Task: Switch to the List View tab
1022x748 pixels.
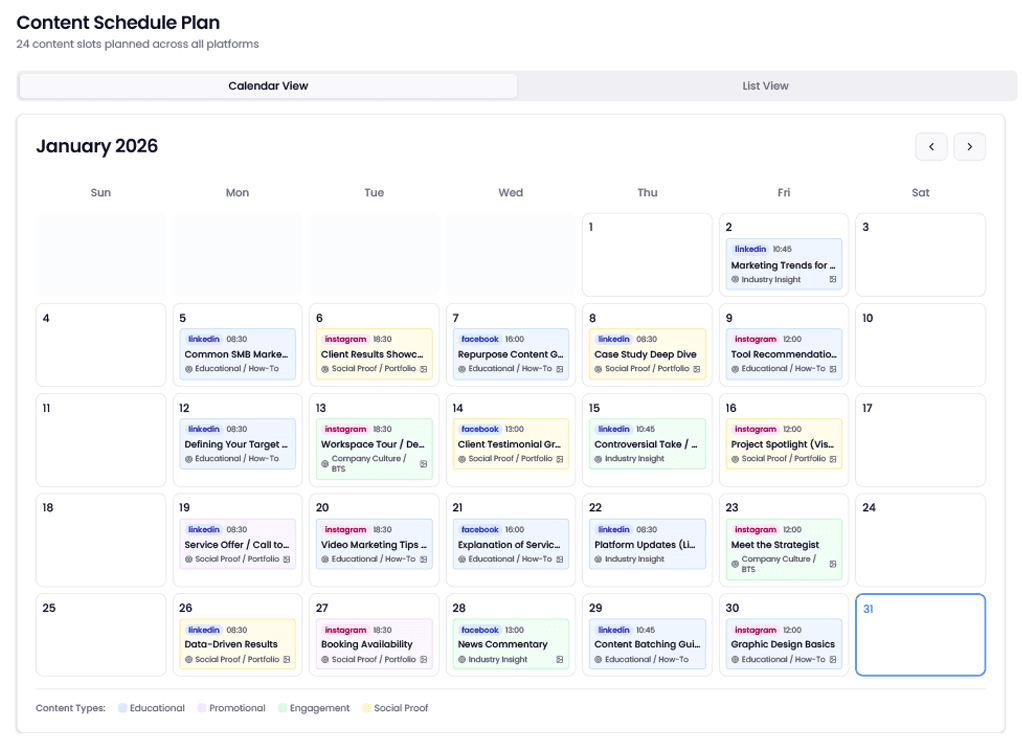Action: (765, 86)
